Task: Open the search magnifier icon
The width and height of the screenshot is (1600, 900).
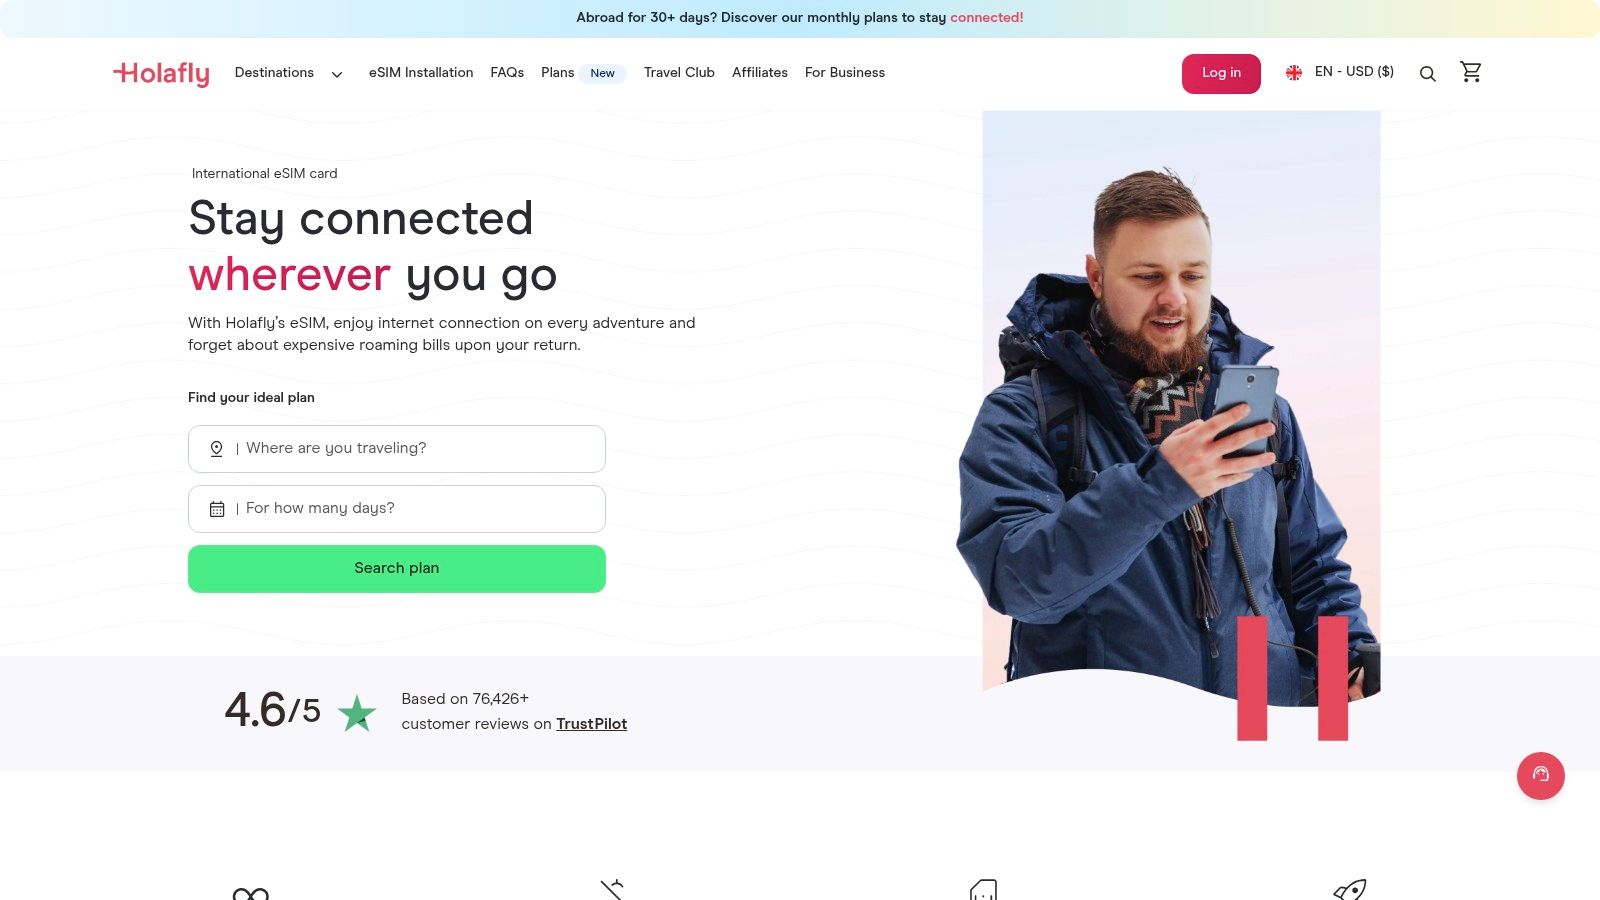Action: [x=1428, y=74]
